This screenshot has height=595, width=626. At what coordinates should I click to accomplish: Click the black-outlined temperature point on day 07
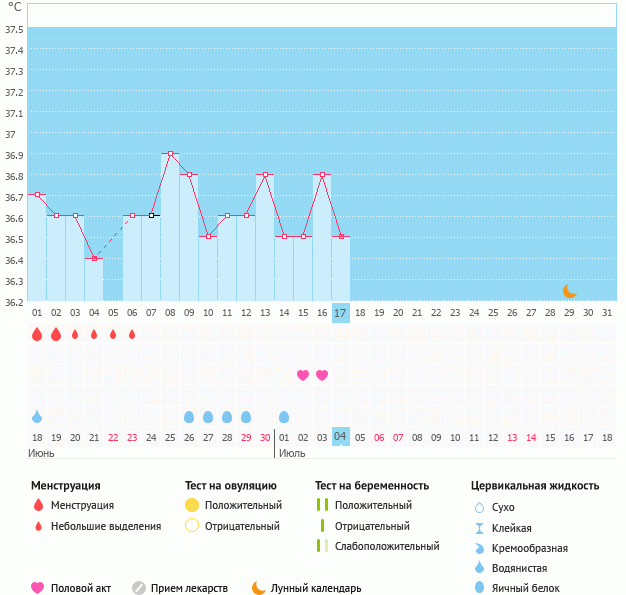point(151,216)
